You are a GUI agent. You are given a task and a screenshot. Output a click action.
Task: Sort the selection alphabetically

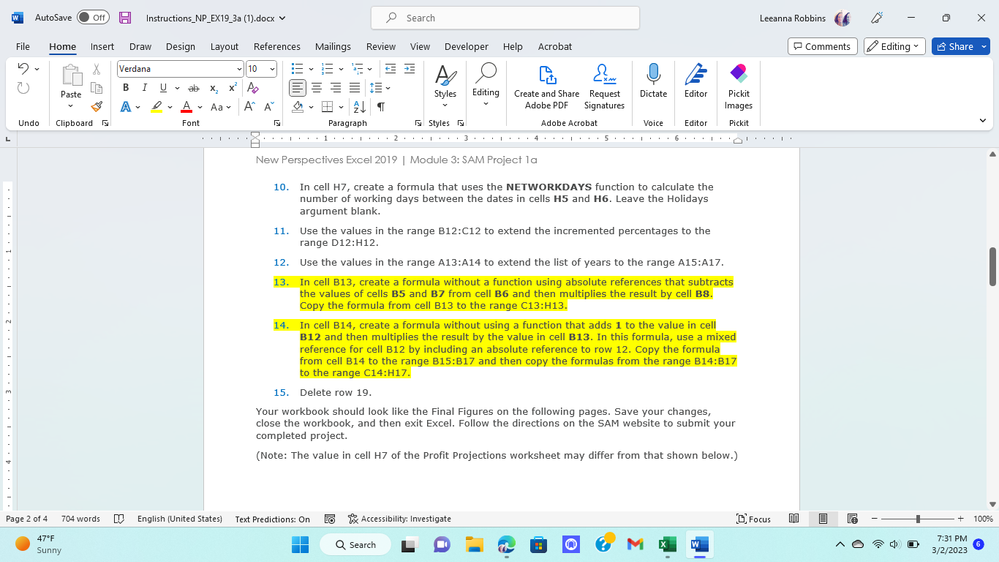pyautogui.click(x=359, y=106)
